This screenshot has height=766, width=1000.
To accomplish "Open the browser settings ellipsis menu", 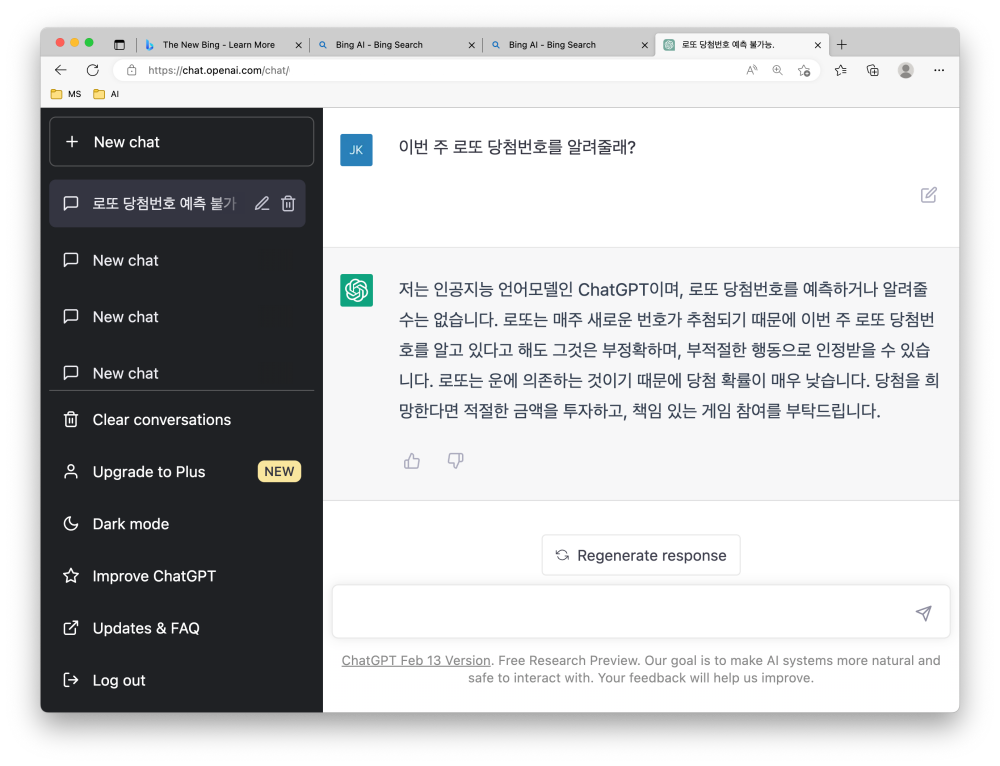I will point(939,70).
